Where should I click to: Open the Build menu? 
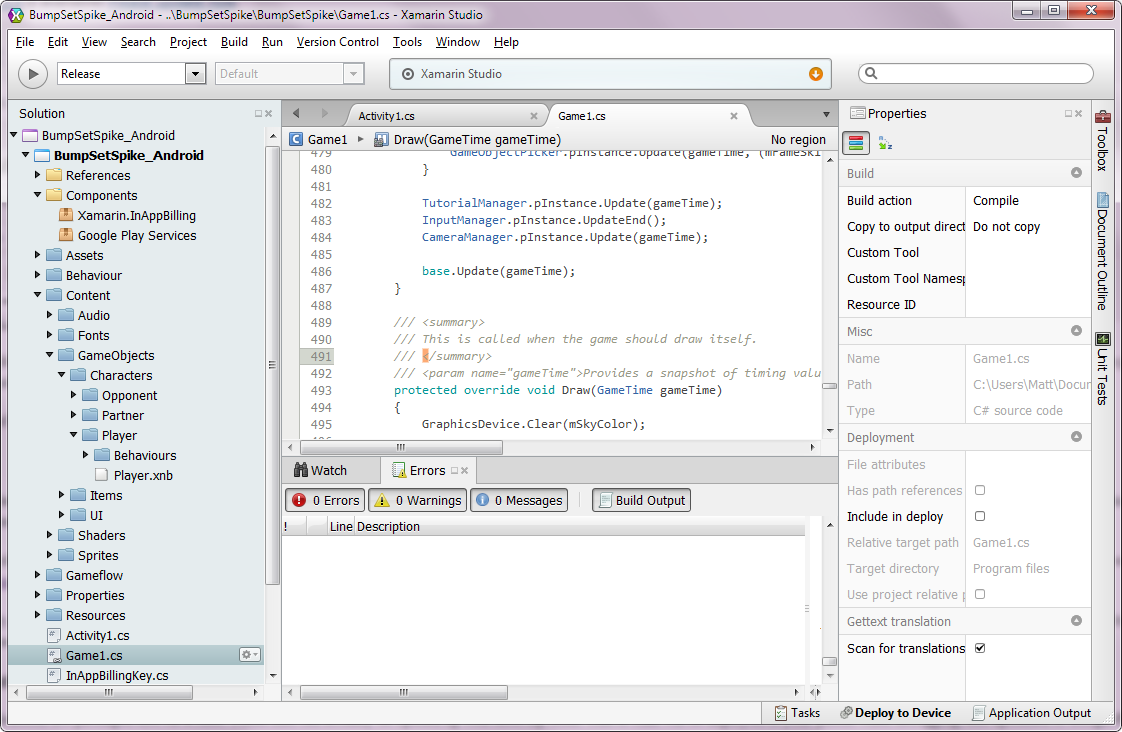[234, 42]
